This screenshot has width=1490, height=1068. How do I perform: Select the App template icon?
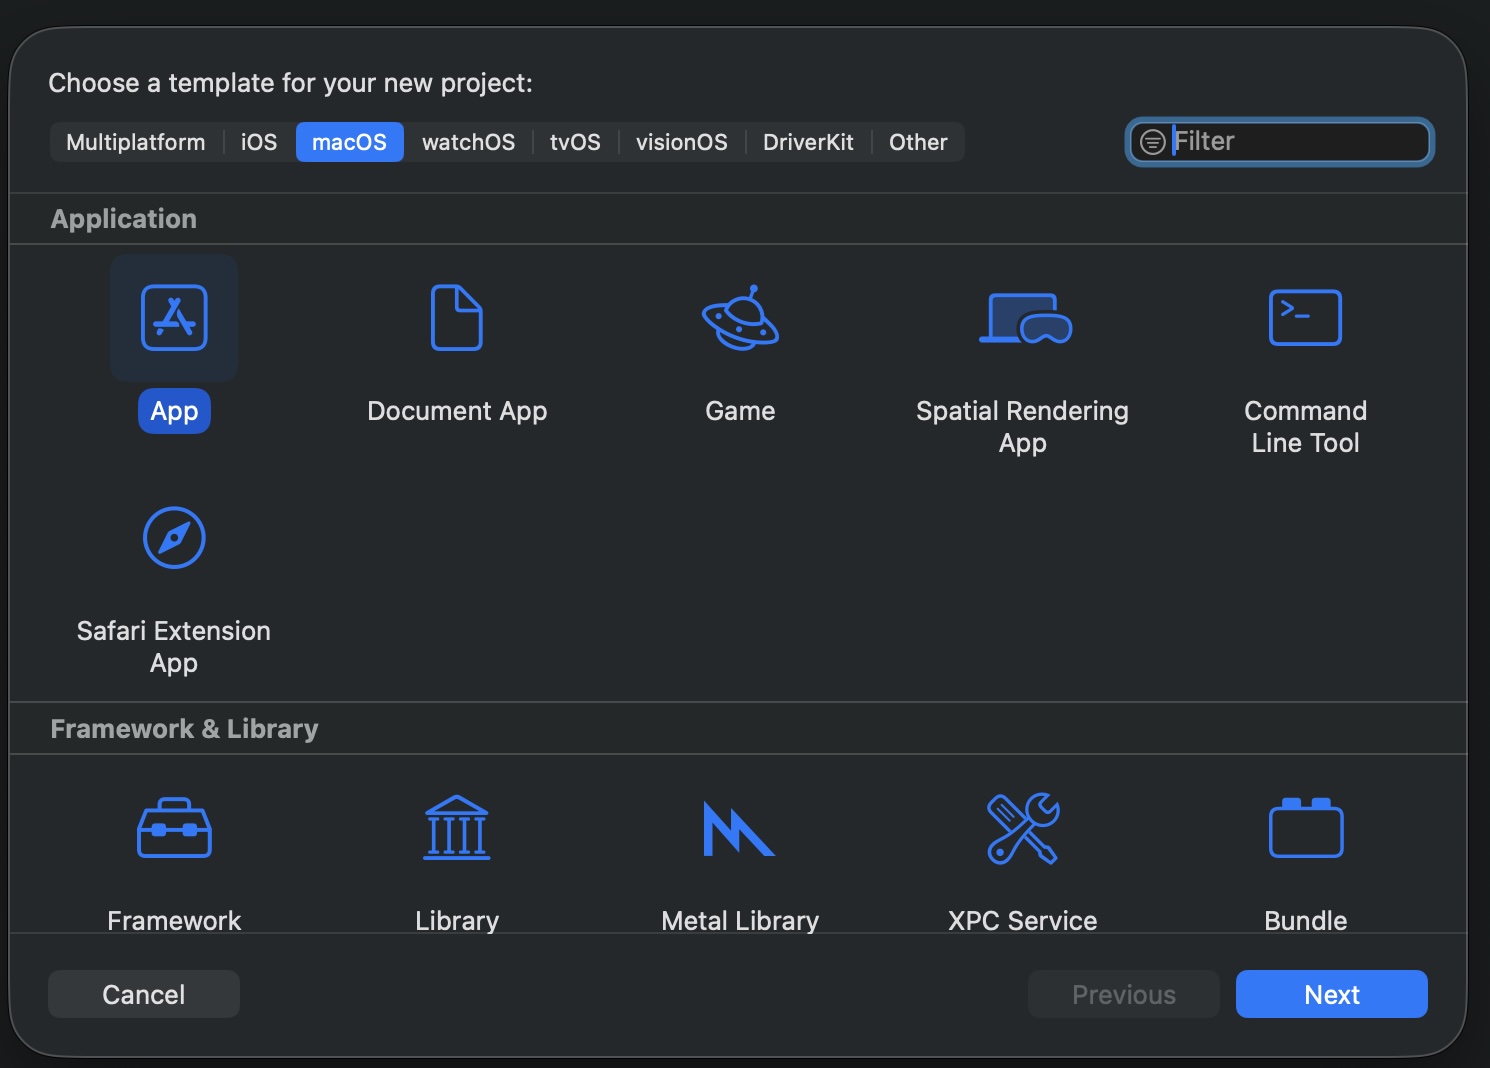click(x=174, y=318)
